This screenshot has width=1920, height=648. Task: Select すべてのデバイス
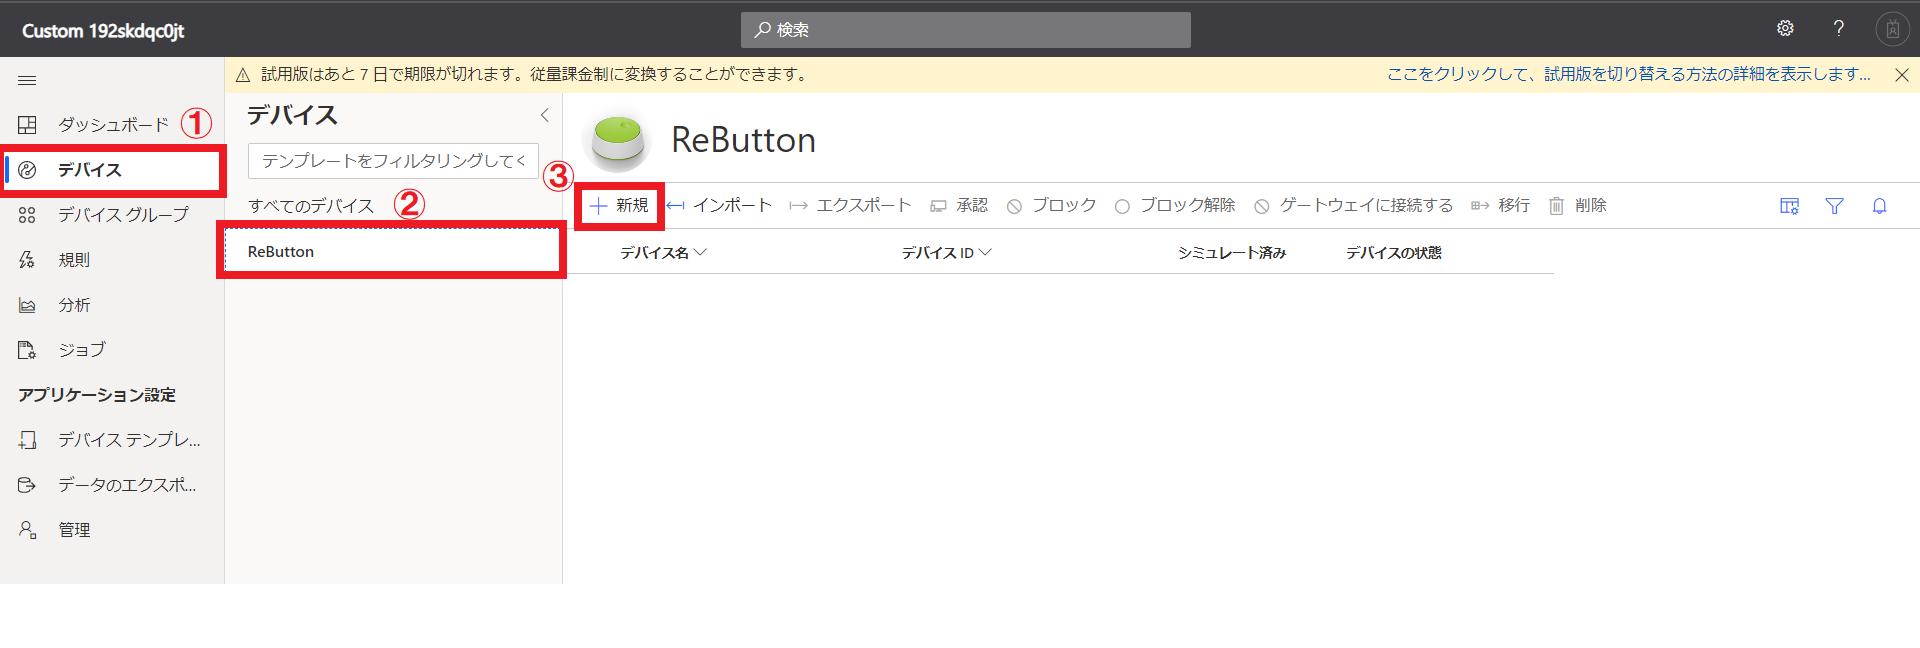click(311, 206)
